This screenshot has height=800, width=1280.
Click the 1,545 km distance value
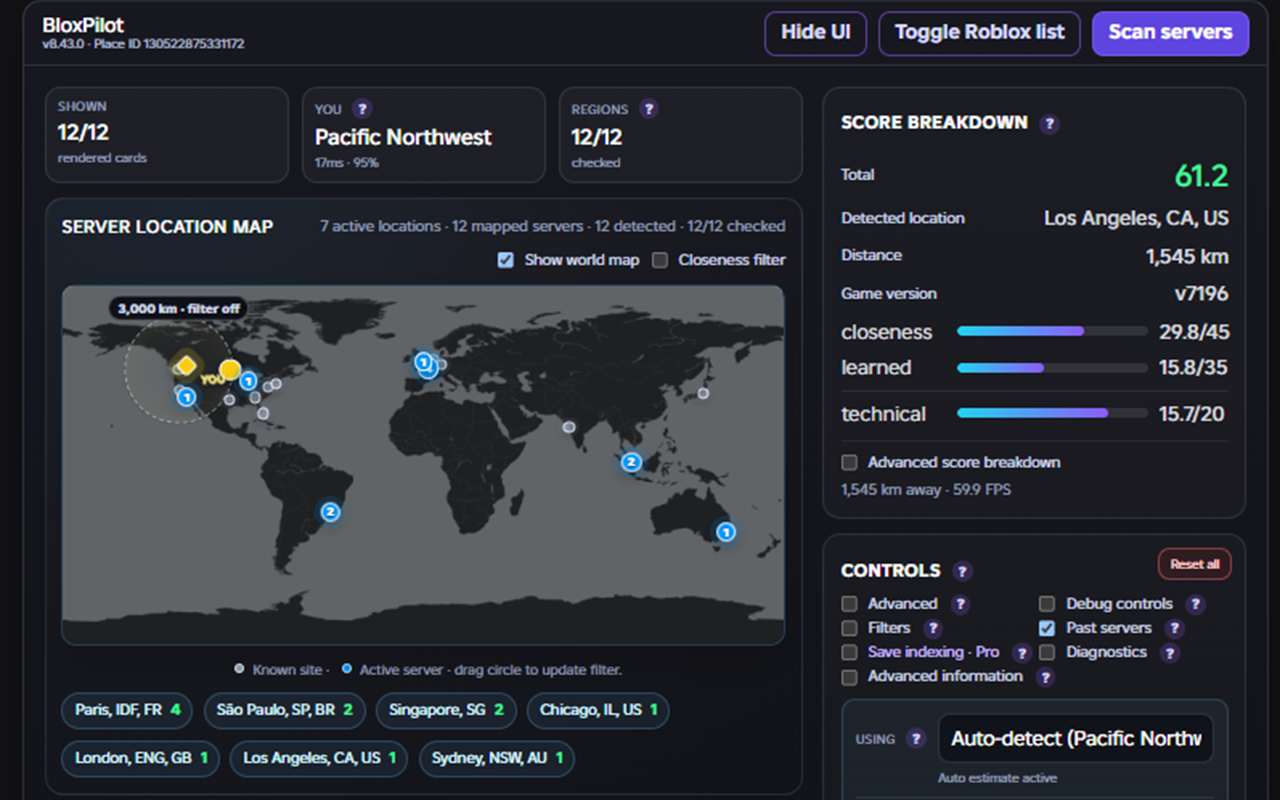(1187, 257)
